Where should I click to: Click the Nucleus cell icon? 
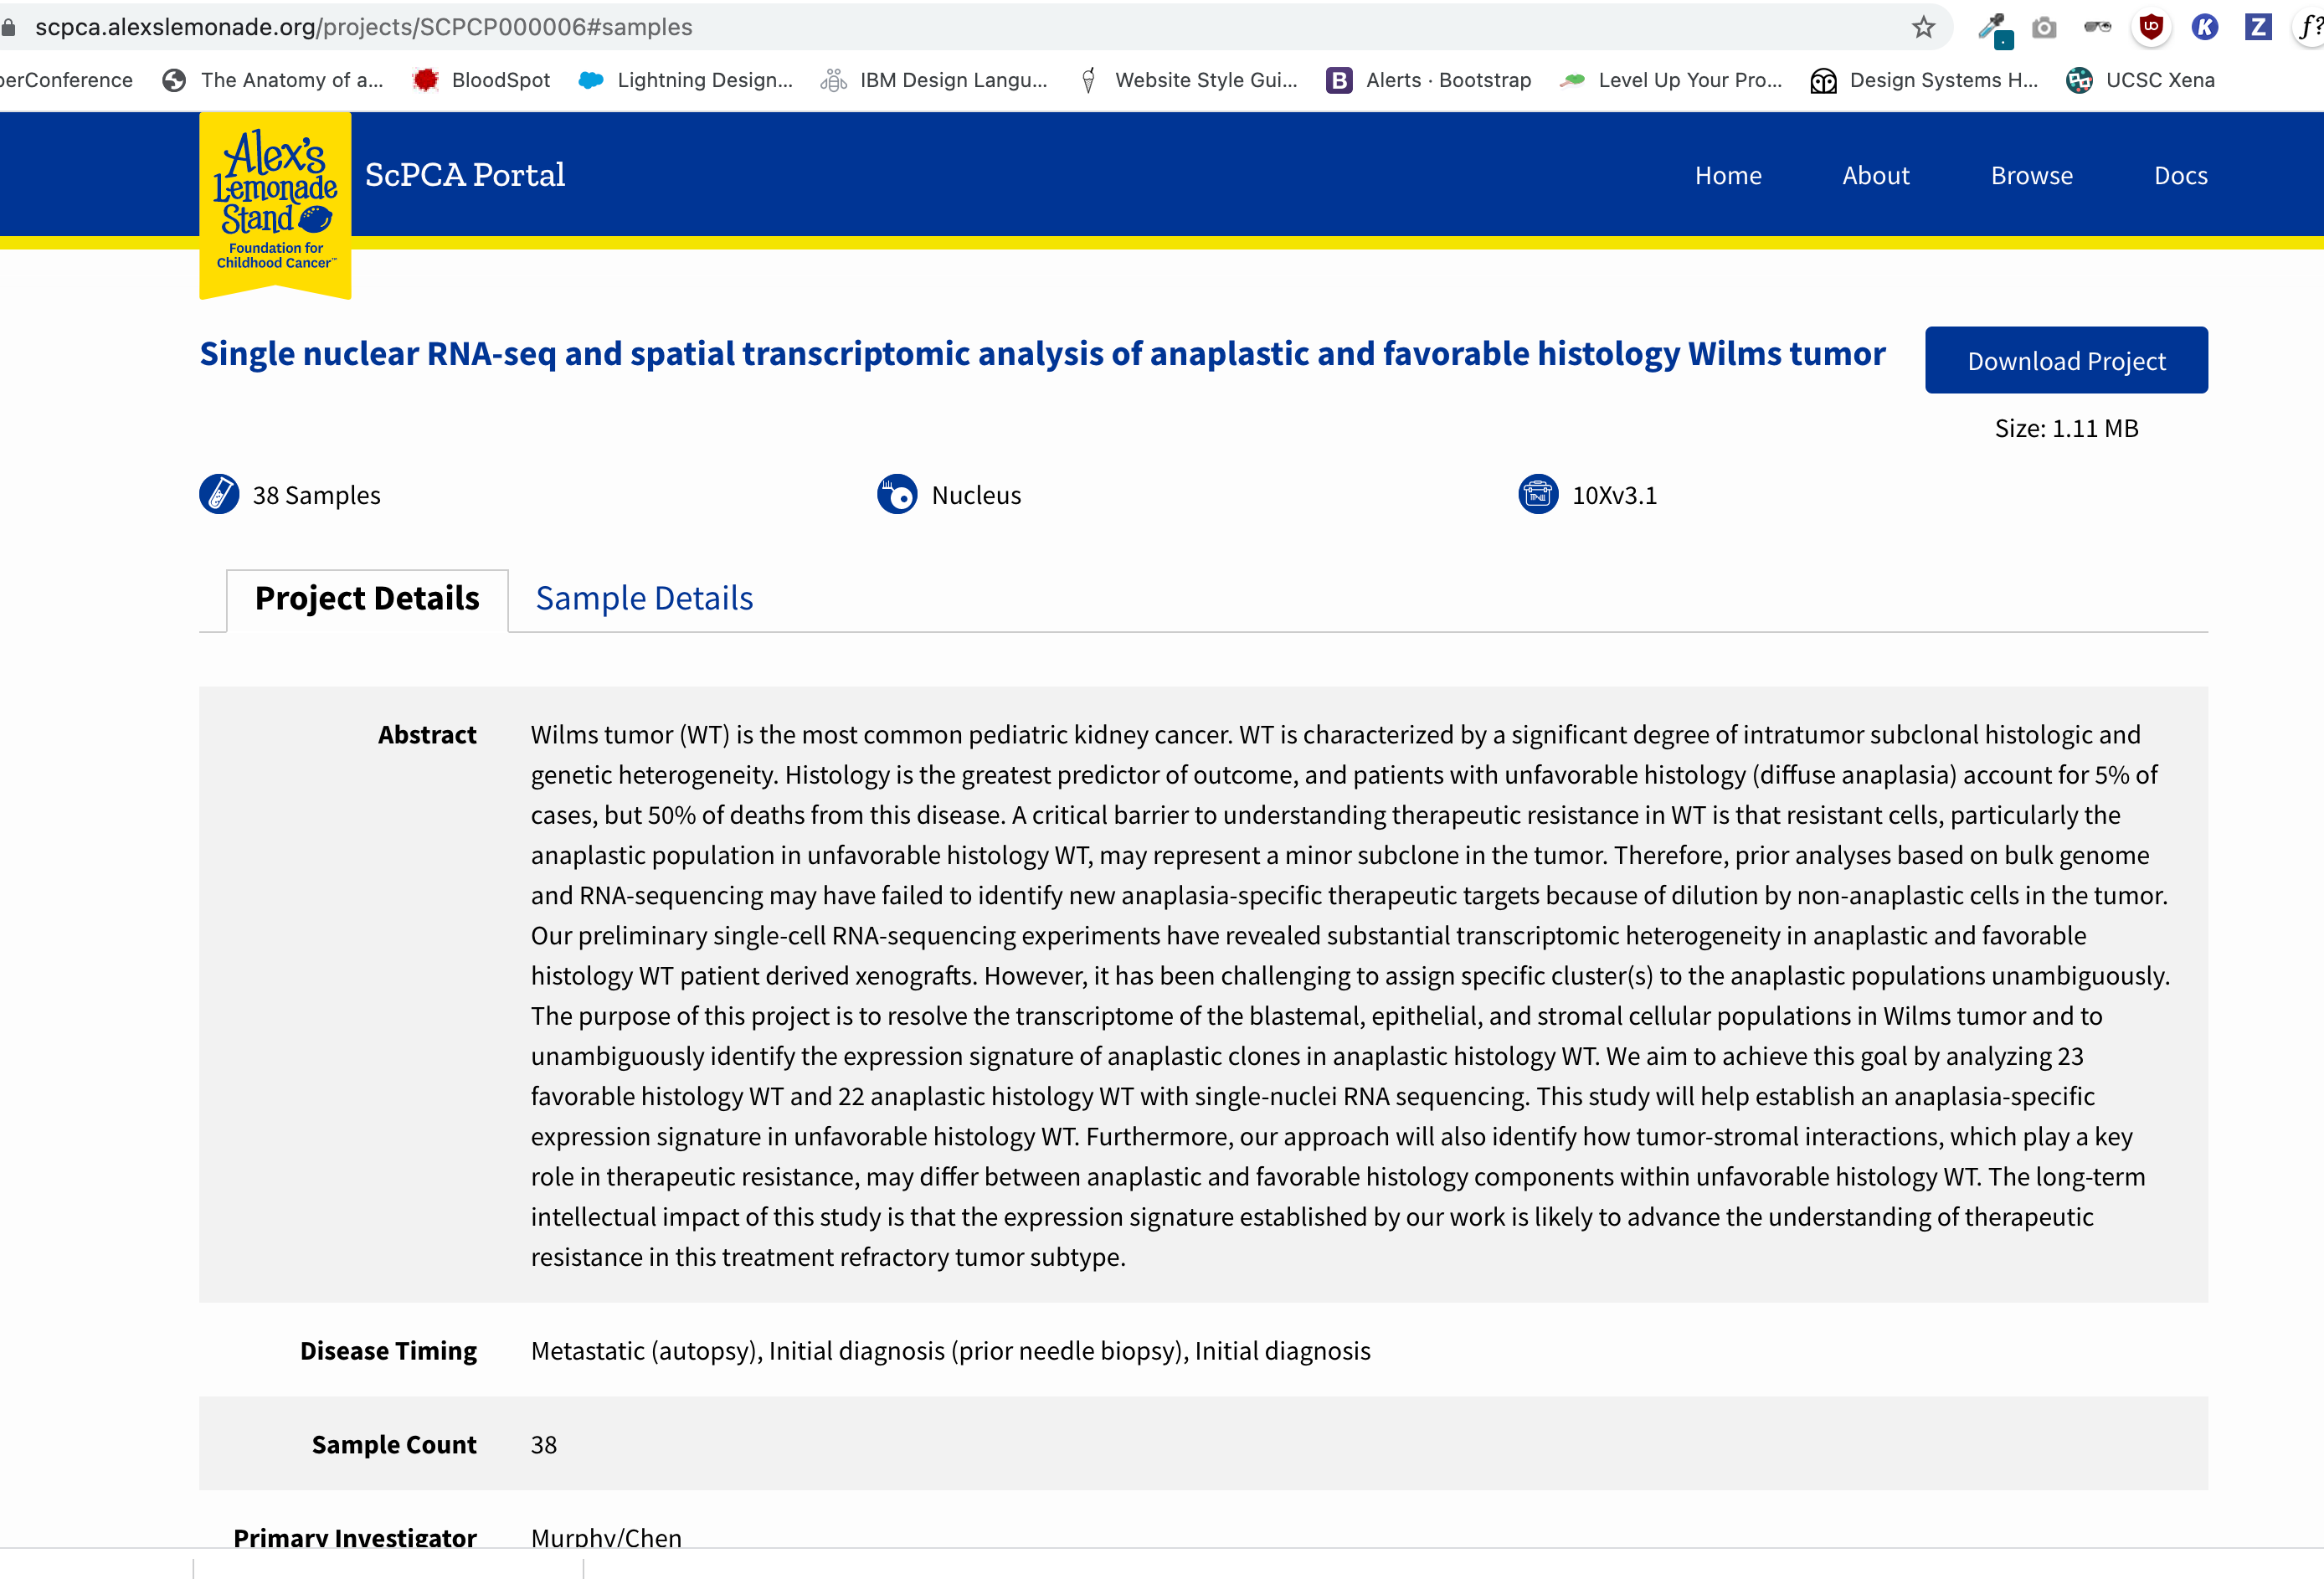895,494
